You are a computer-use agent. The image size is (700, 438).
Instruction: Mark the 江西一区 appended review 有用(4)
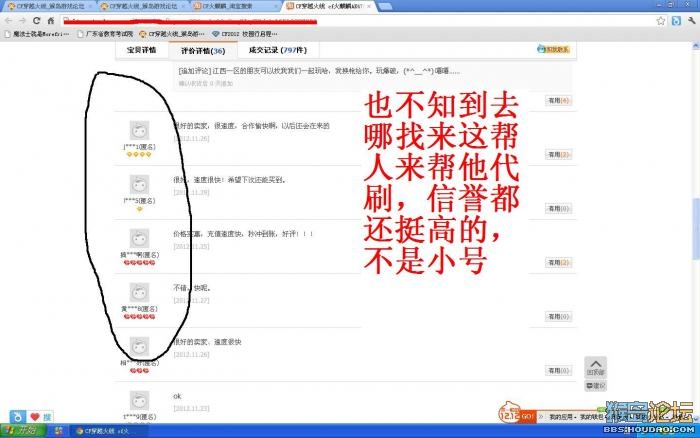(x=558, y=100)
